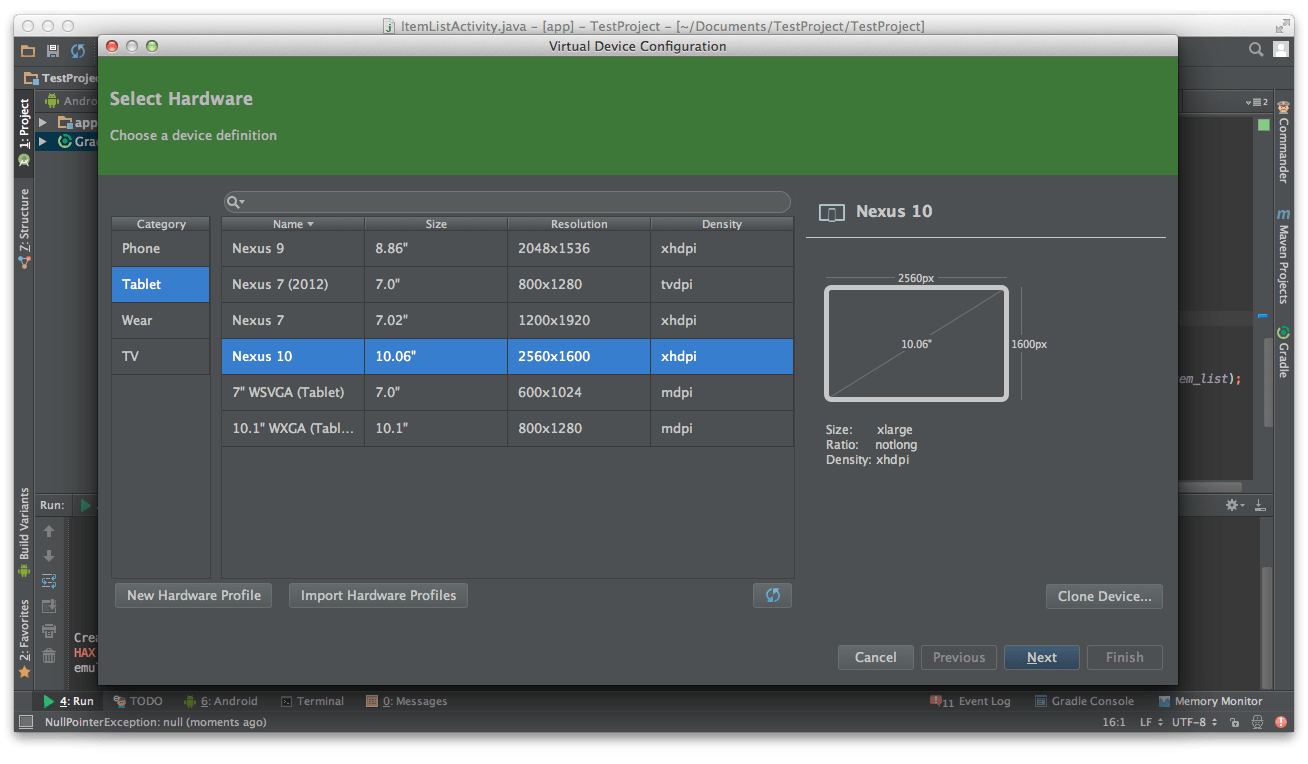Click the Synchronize icon in main toolbar
Screen dimensions: 1308x764
coord(78,50)
